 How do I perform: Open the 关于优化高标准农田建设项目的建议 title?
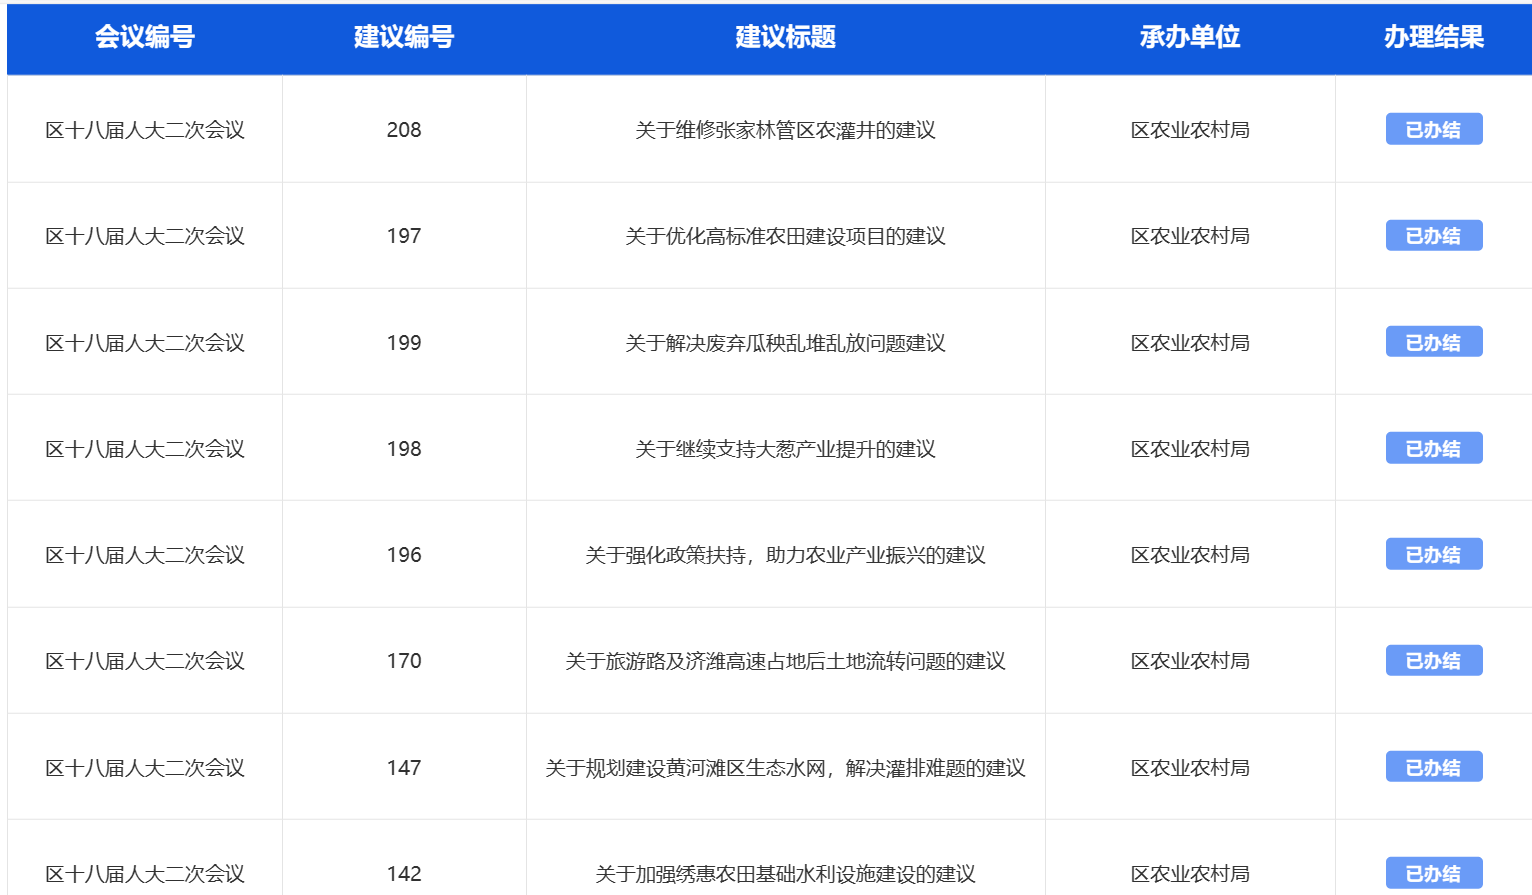click(x=785, y=236)
